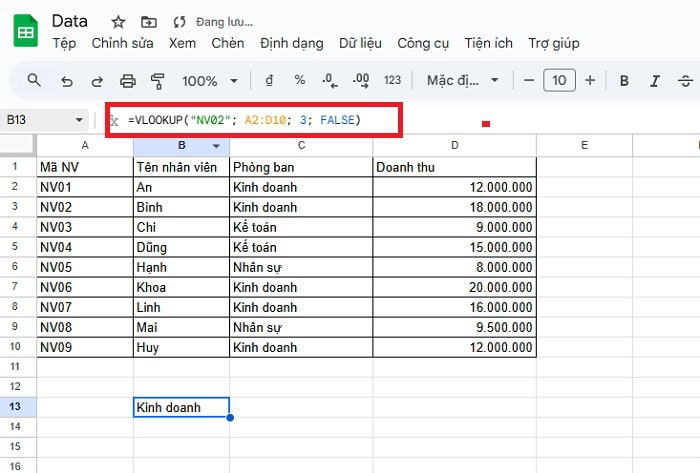Increase the font size
Image resolution: width=700 pixels, height=473 pixels.
pyautogui.click(x=590, y=80)
